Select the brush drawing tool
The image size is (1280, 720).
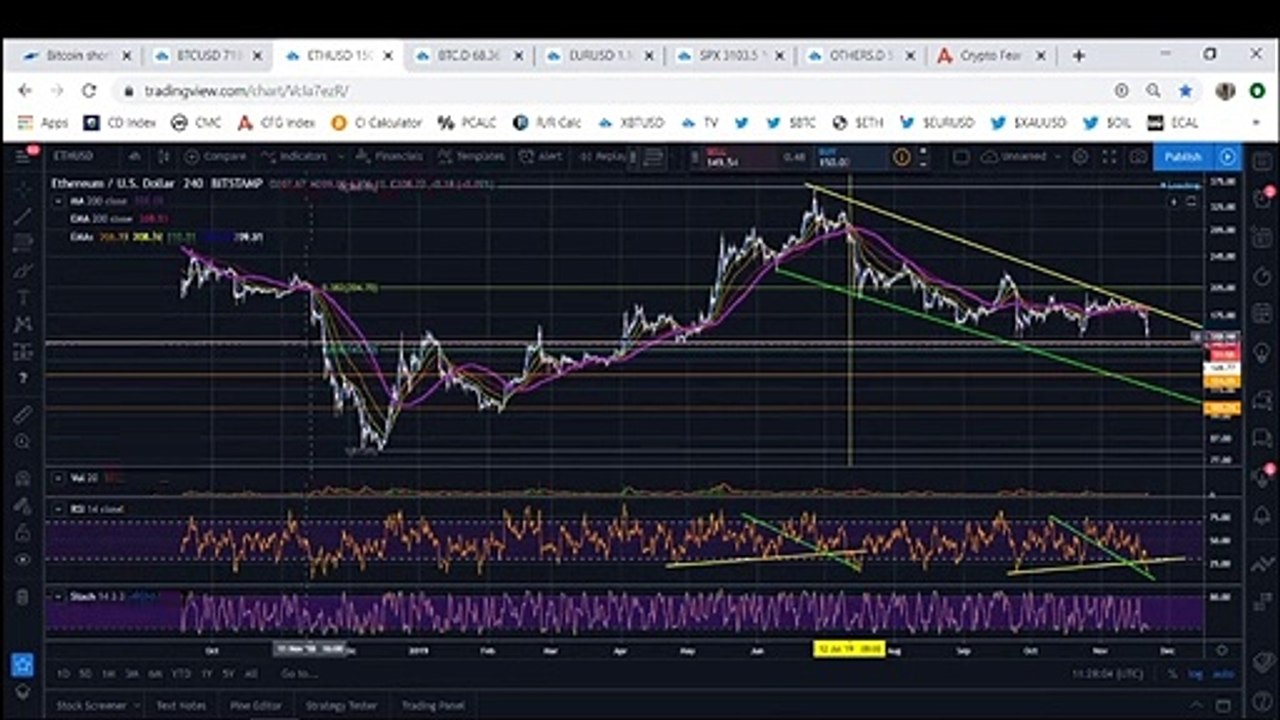click(x=23, y=270)
